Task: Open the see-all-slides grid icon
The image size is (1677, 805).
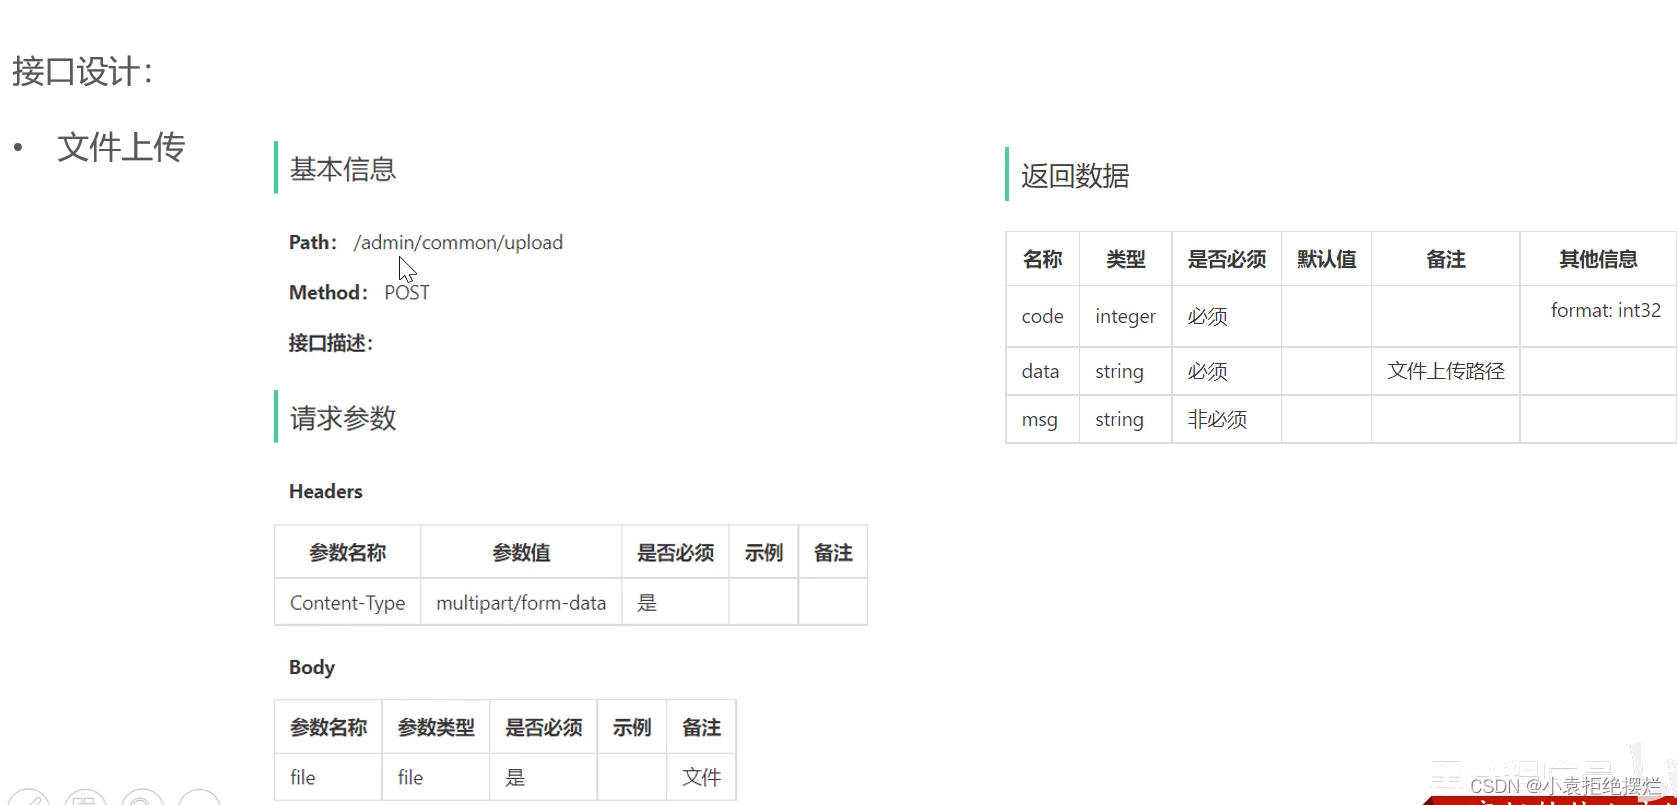Action: pos(85,798)
